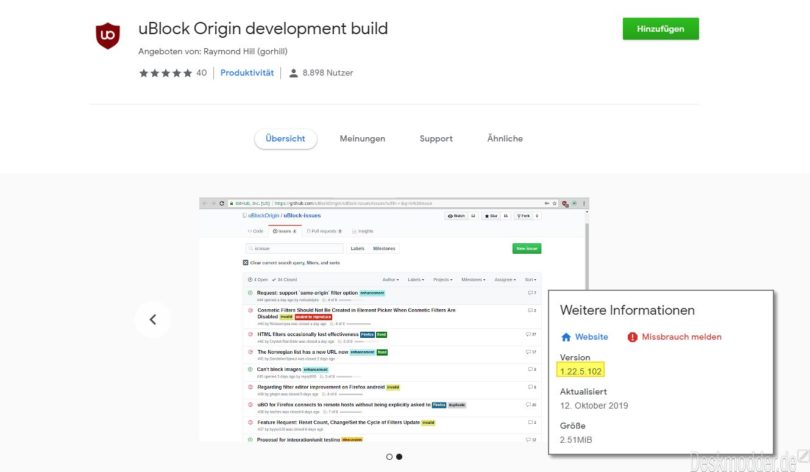
Task: Click the extension title heading
Action: point(263,28)
